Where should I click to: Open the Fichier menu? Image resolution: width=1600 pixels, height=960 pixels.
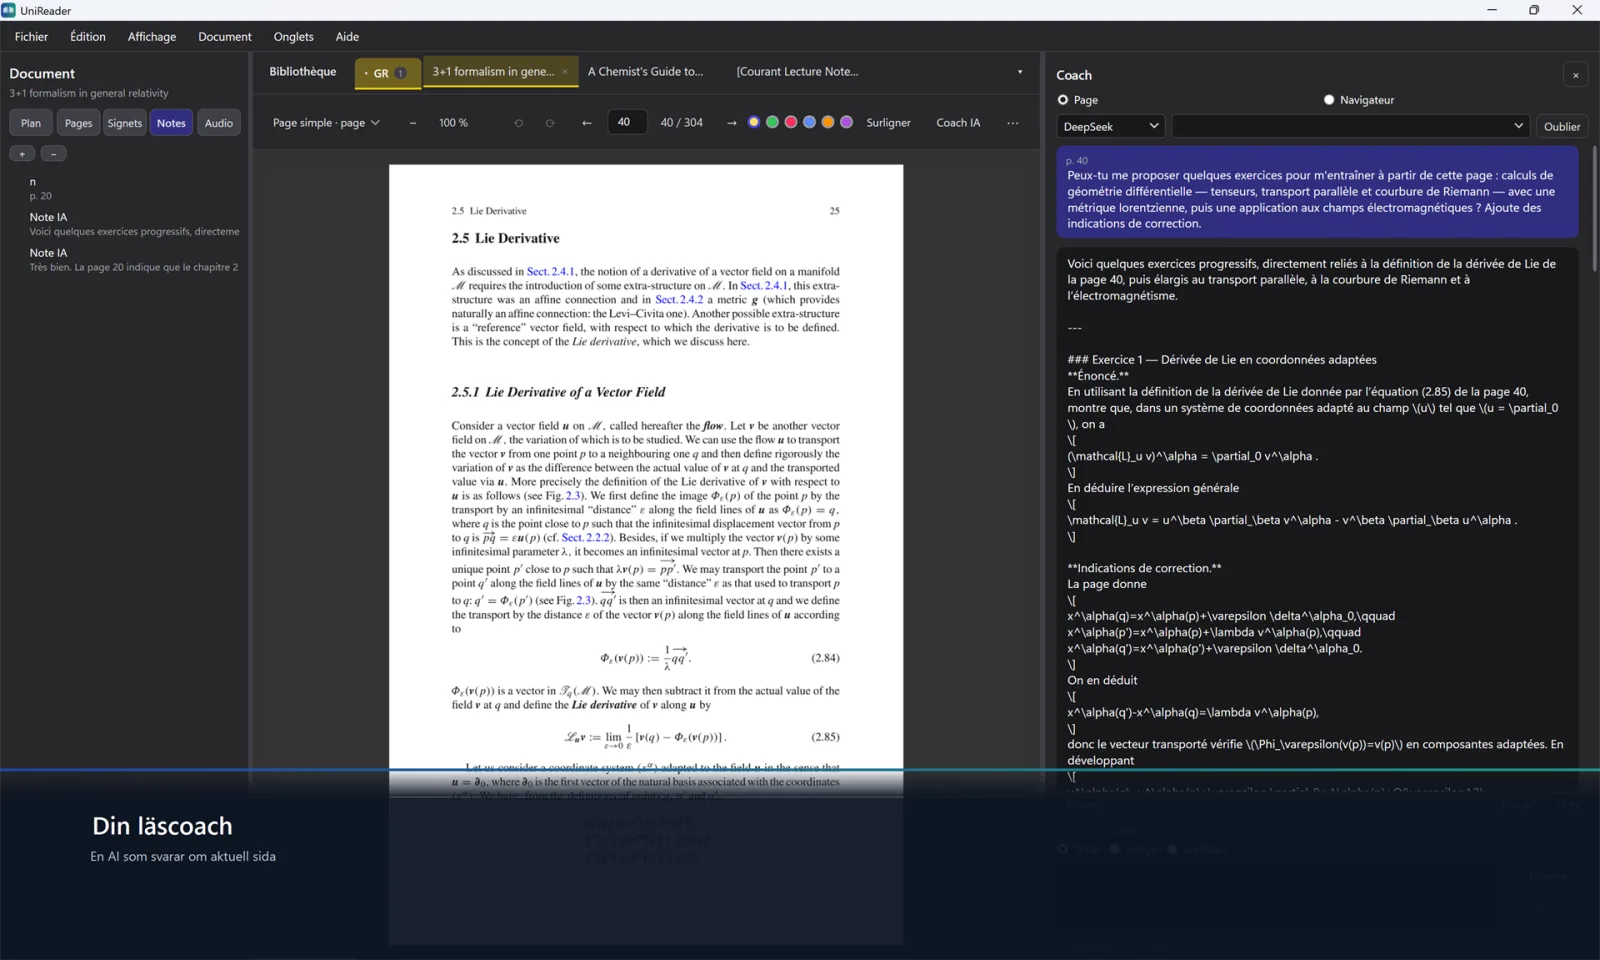click(31, 37)
